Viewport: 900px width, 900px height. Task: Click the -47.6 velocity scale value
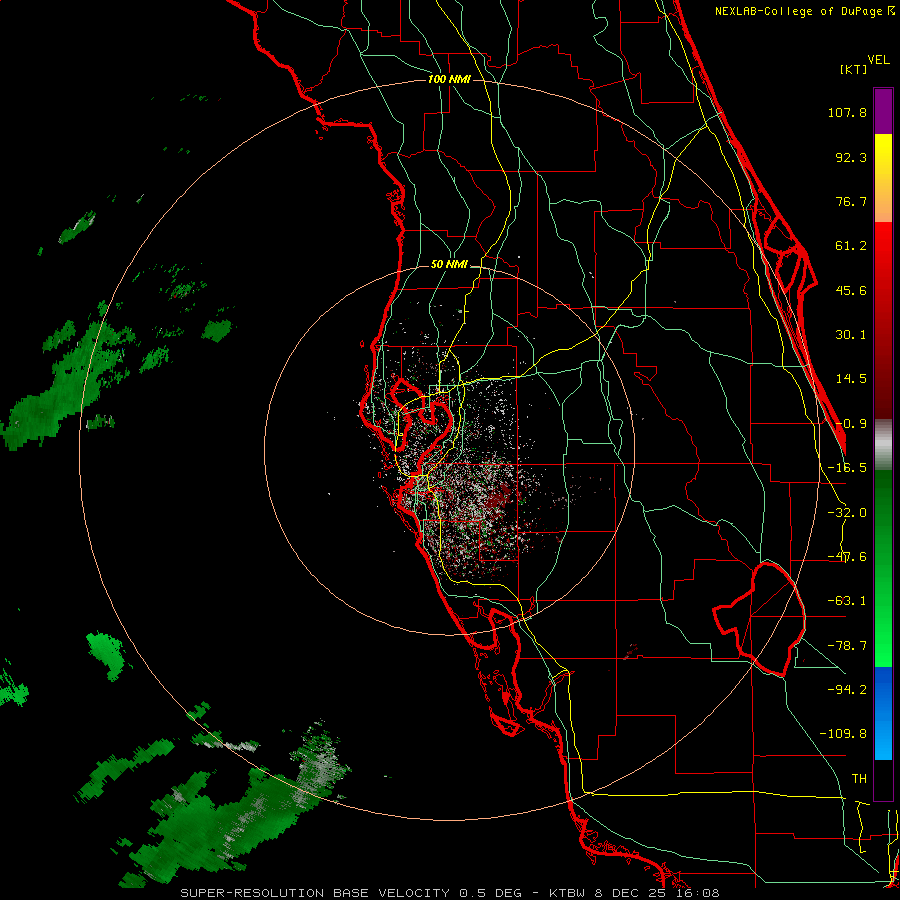pyautogui.click(x=847, y=557)
